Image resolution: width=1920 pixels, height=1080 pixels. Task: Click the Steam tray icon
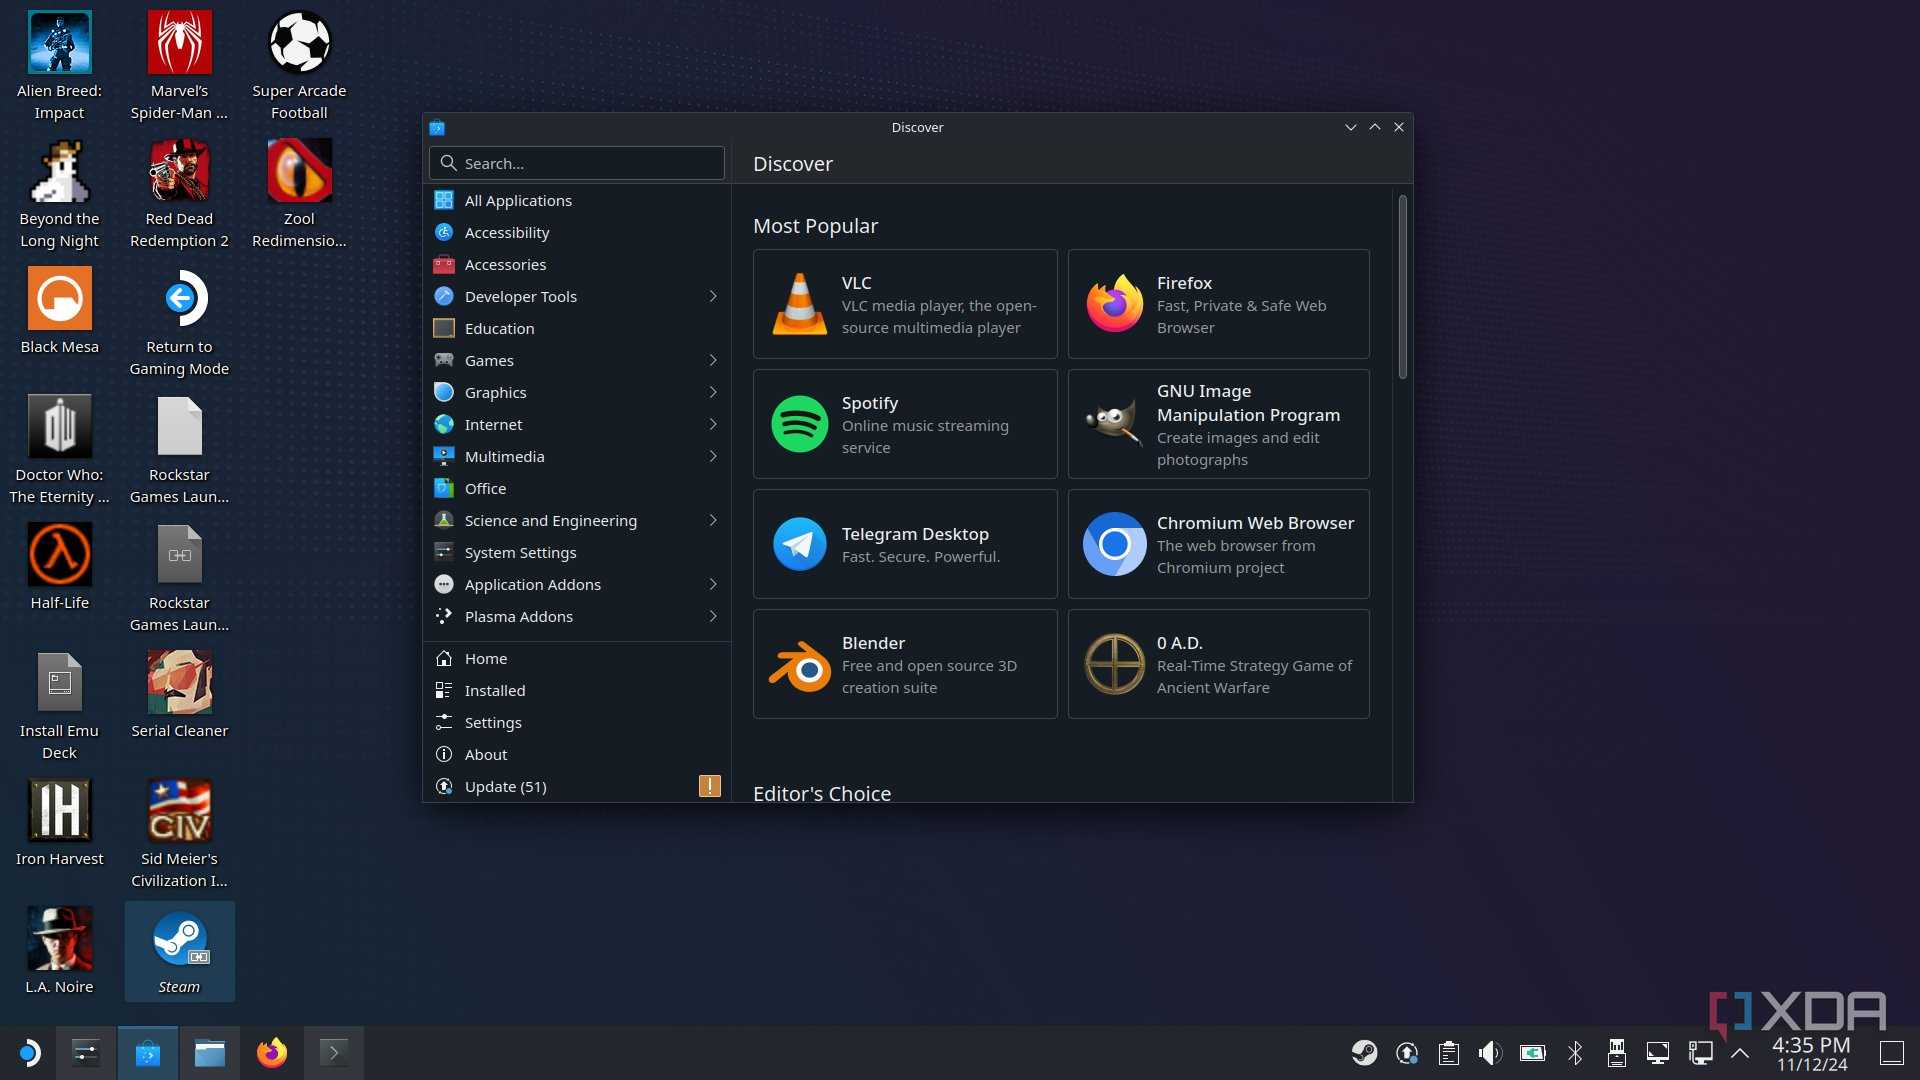coord(1364,1053)
